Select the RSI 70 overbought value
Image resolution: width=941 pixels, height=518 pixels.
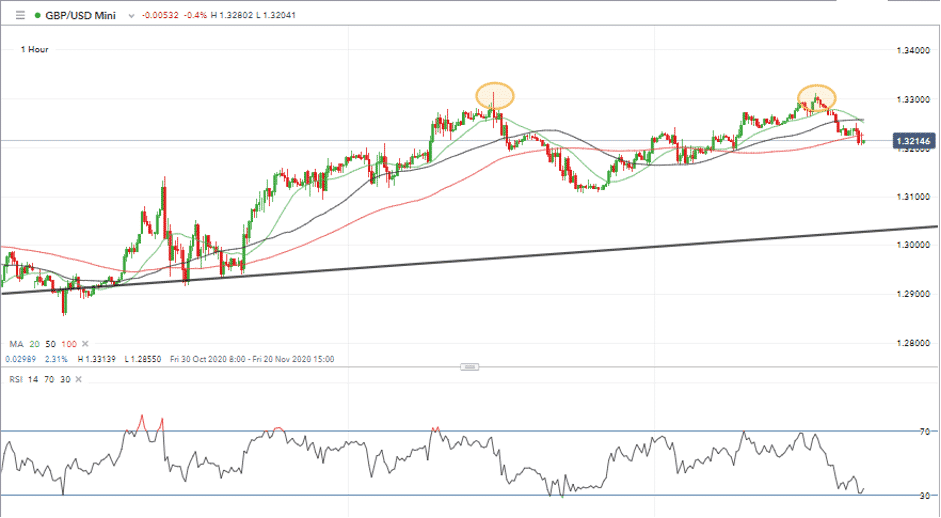coord(48,379)
